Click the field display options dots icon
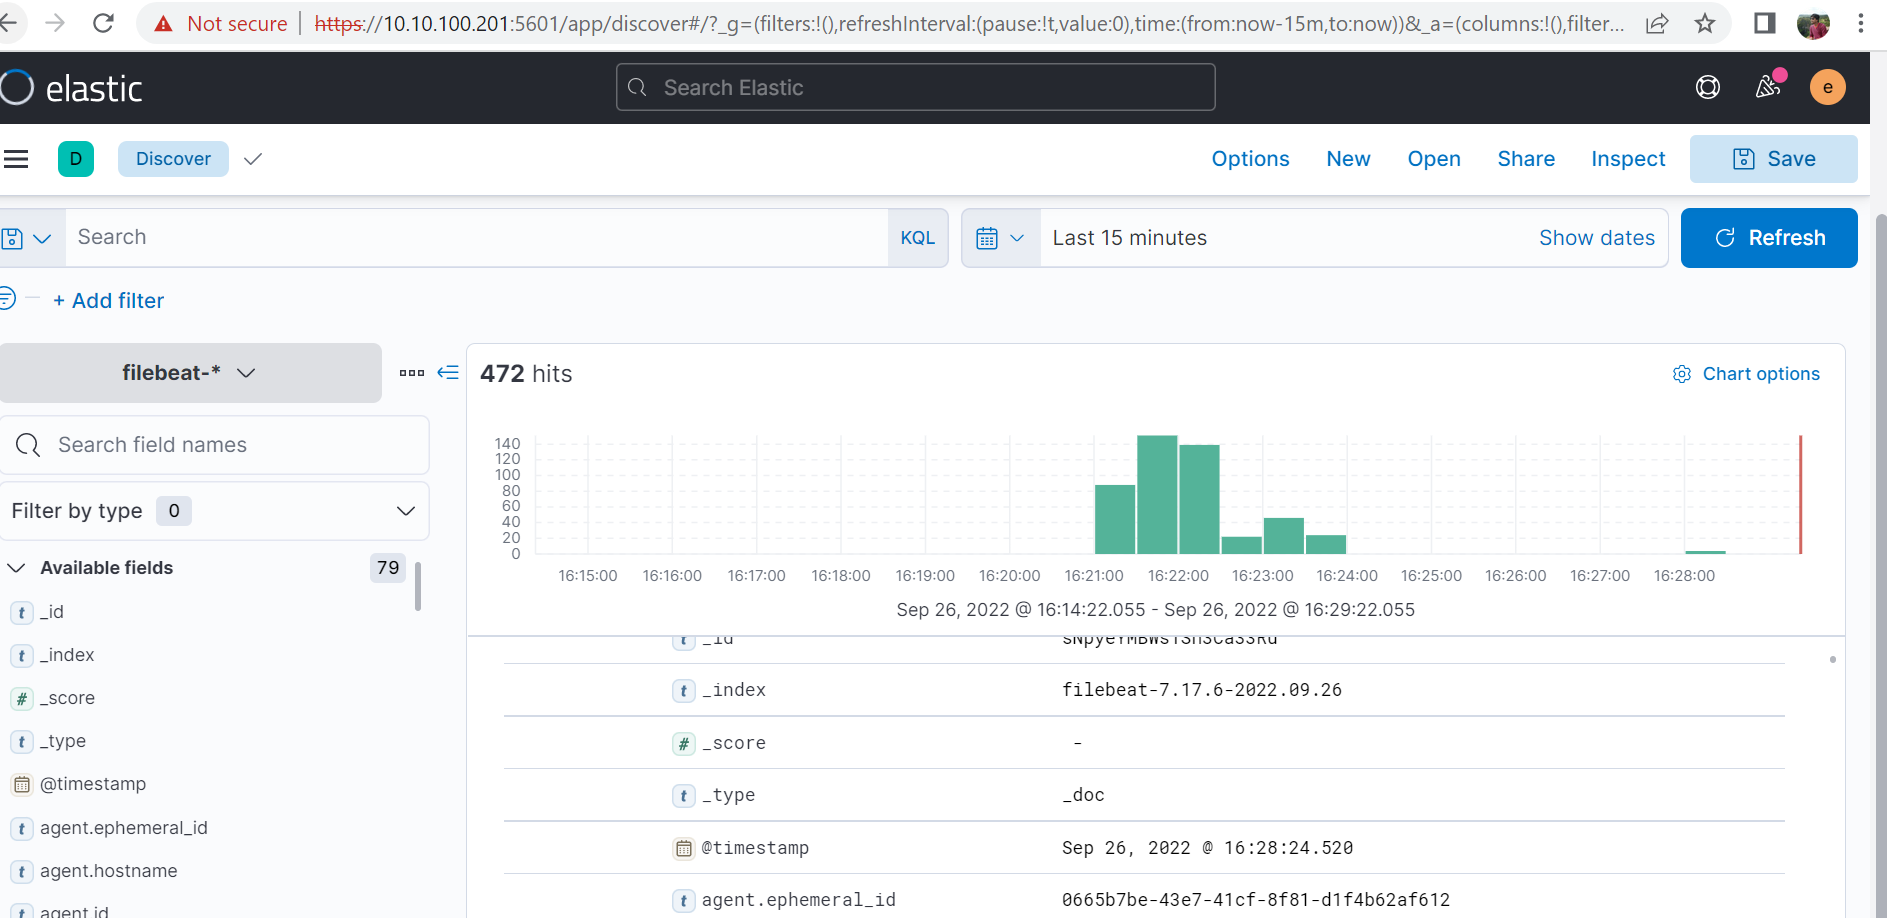The width and height of the screenshot is (1887, 918). pos(411,372)
